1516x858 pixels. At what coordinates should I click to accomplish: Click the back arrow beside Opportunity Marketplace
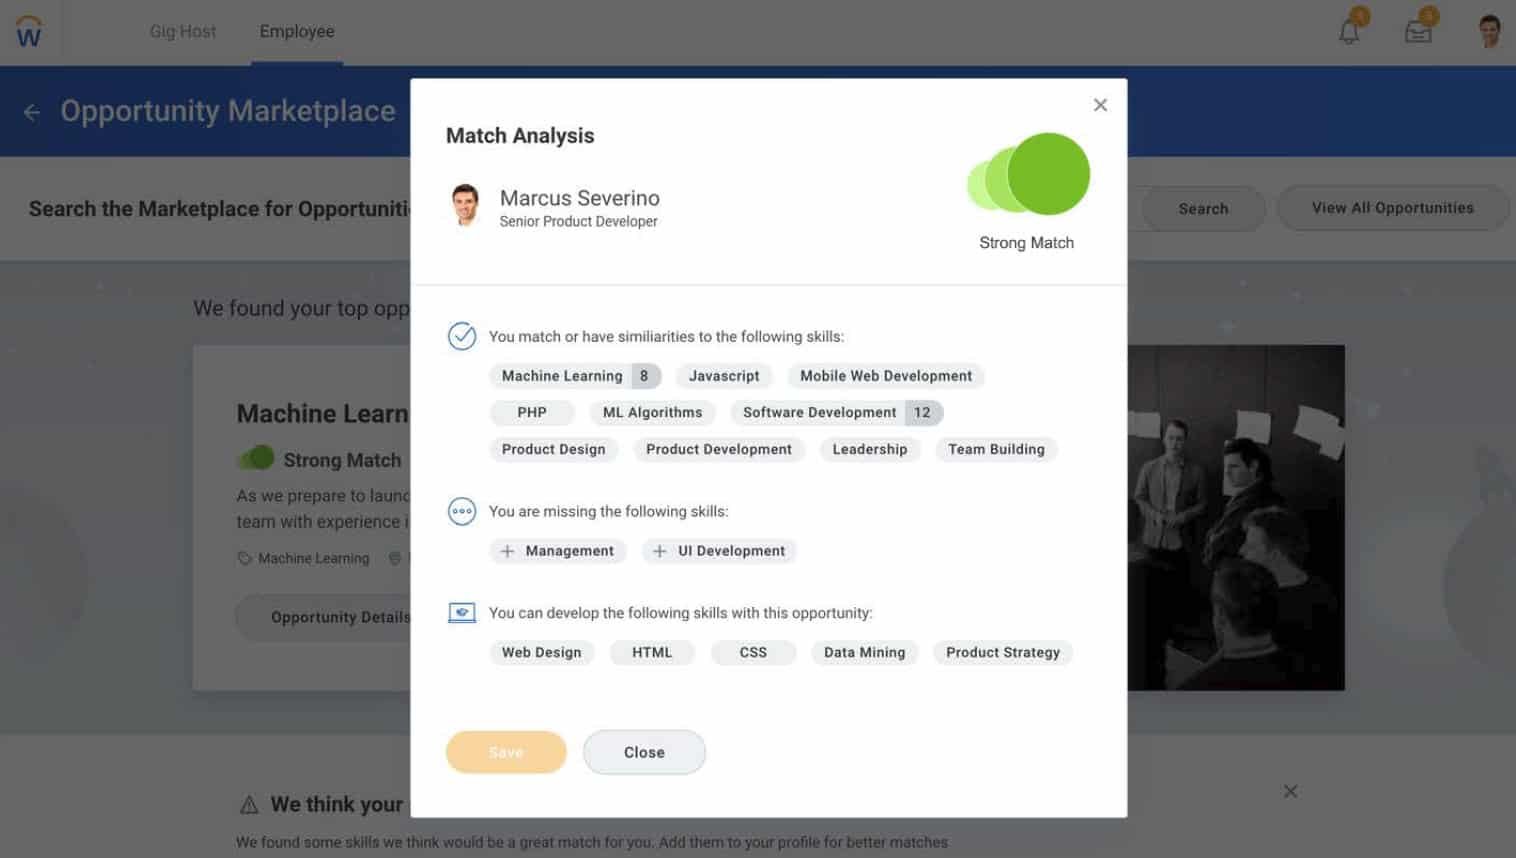click(x=31, y=111)
